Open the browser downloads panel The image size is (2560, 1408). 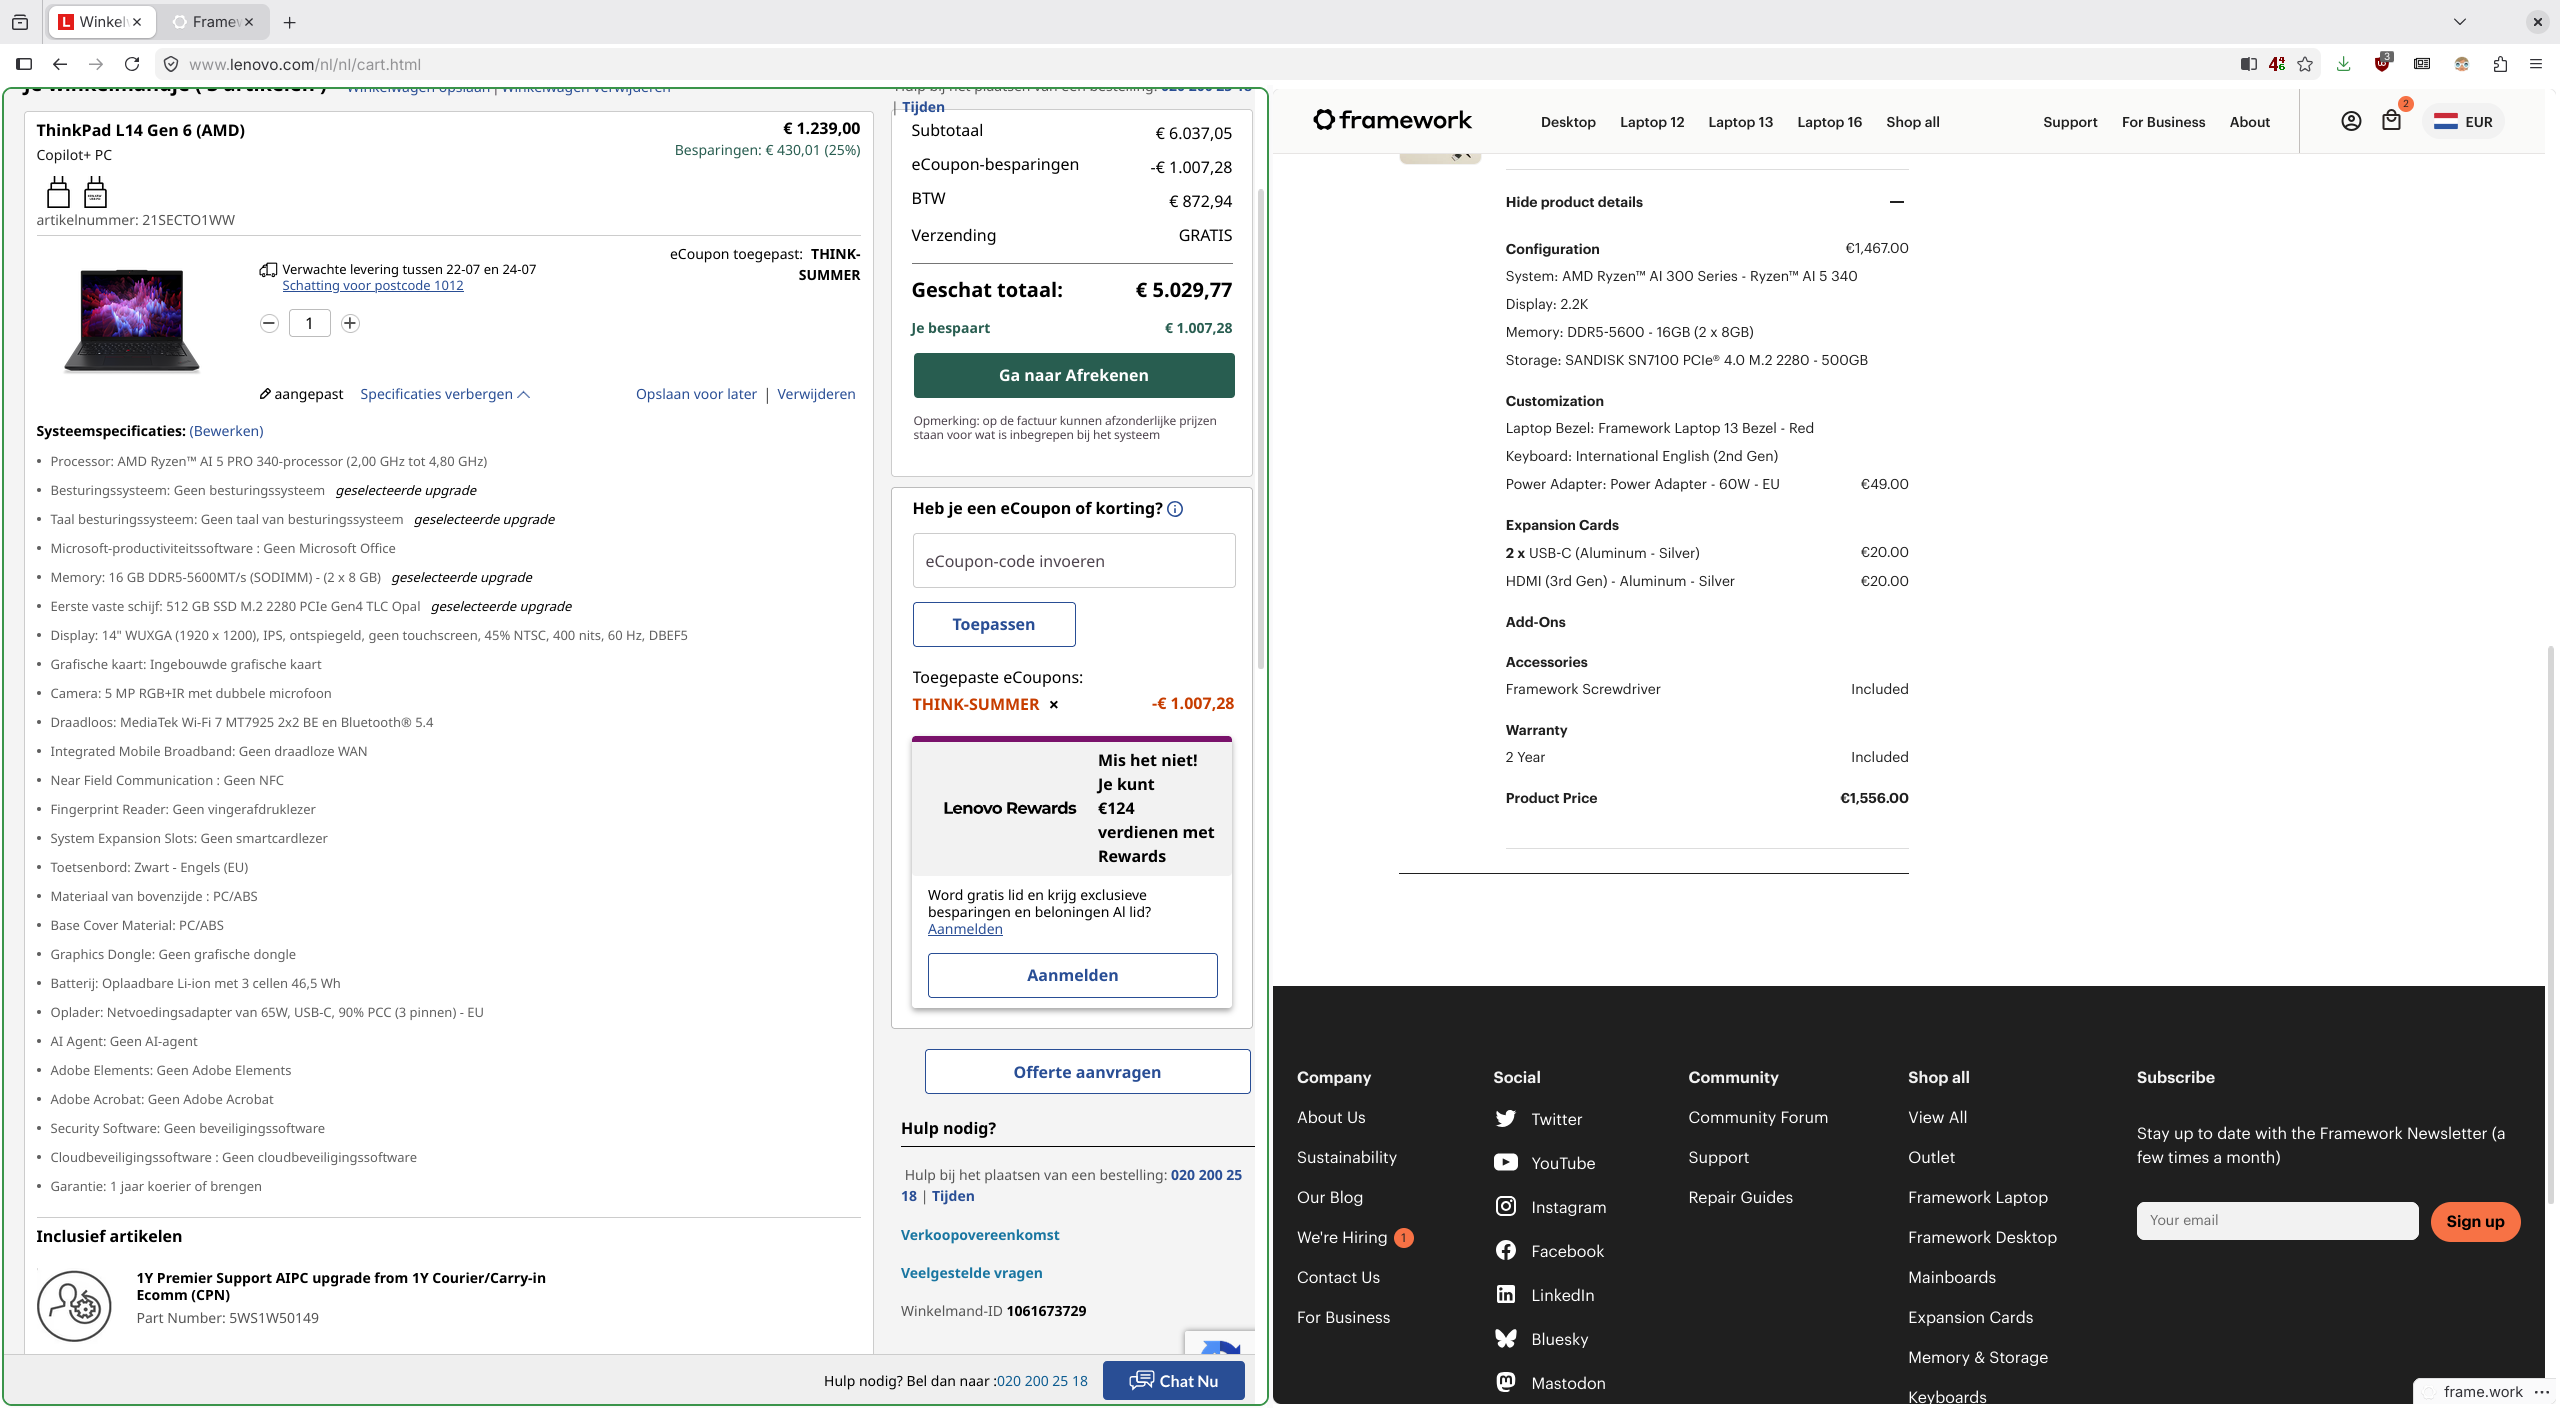click(x=2343, y=64)
